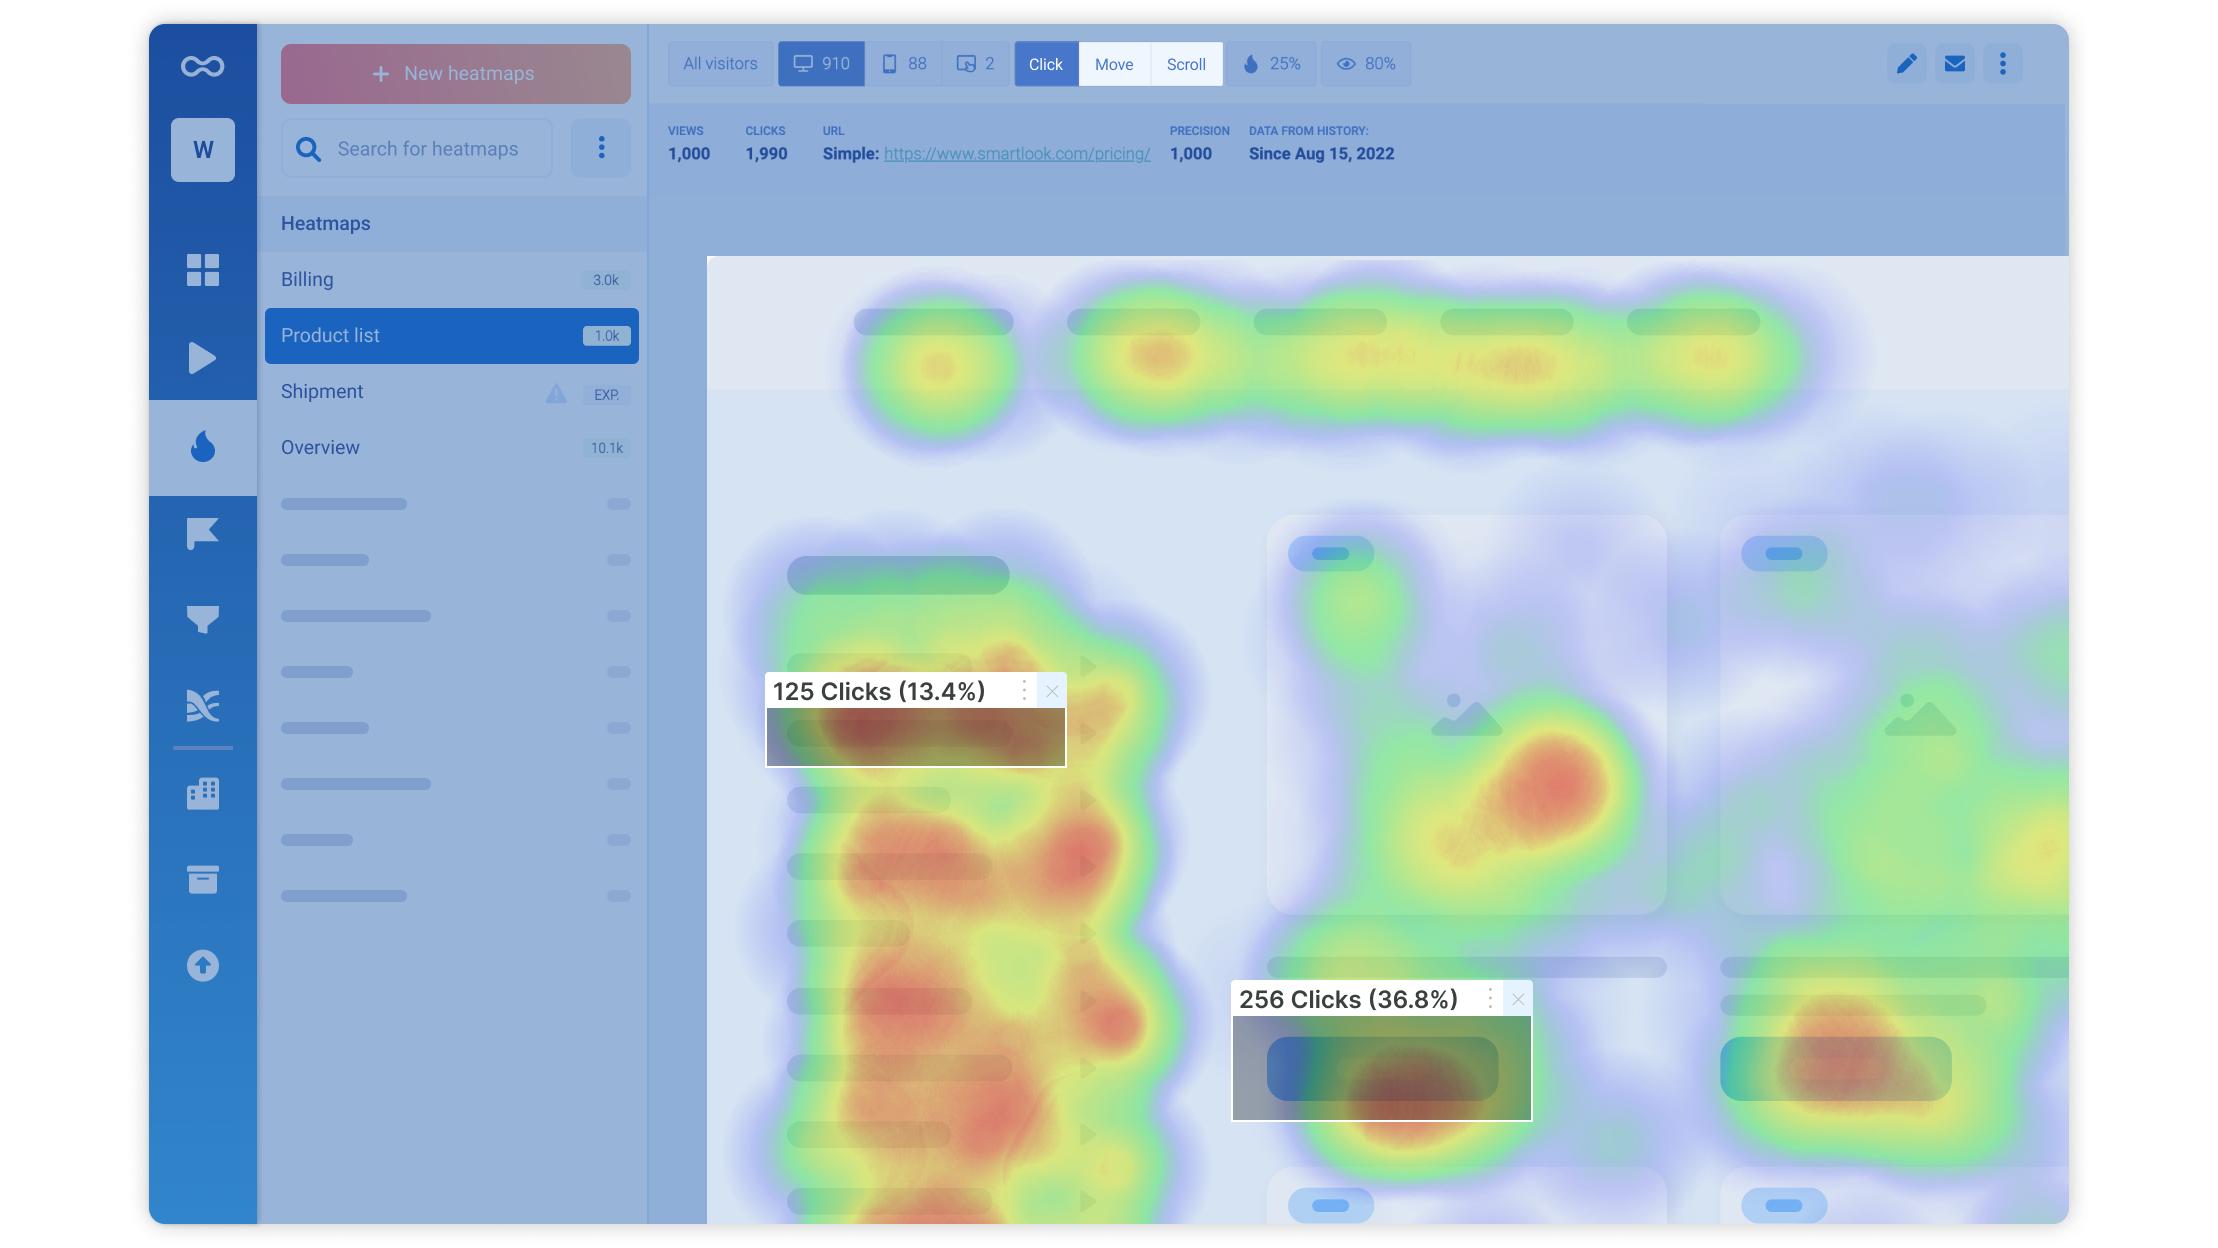Switch to the Move heatmap tab
This screenshot has width=2218, height=1248.
1114,64
